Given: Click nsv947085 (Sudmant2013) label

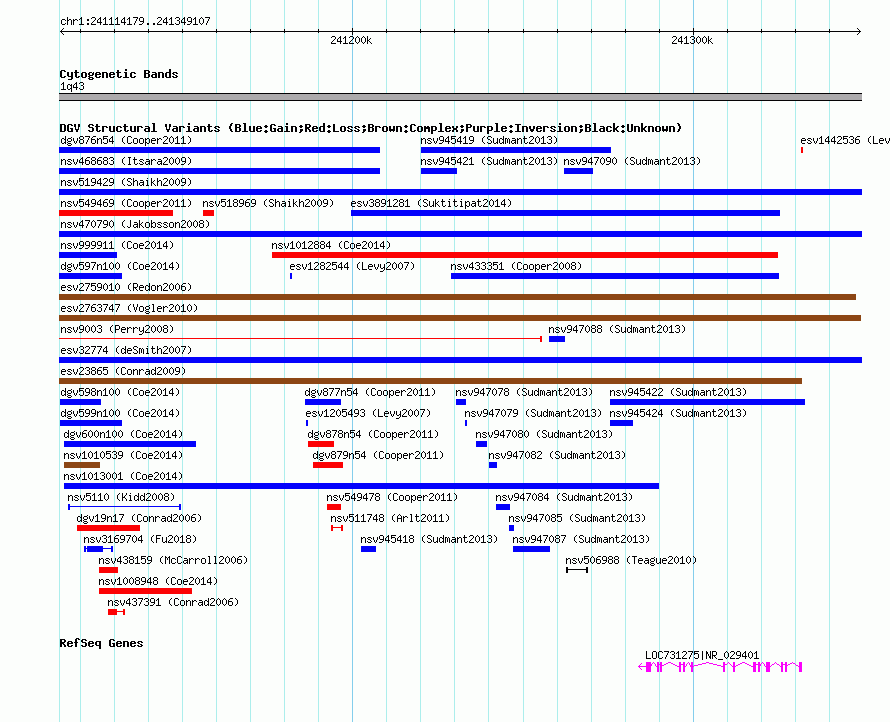Looking at the screenshot, I should [577, 518].
